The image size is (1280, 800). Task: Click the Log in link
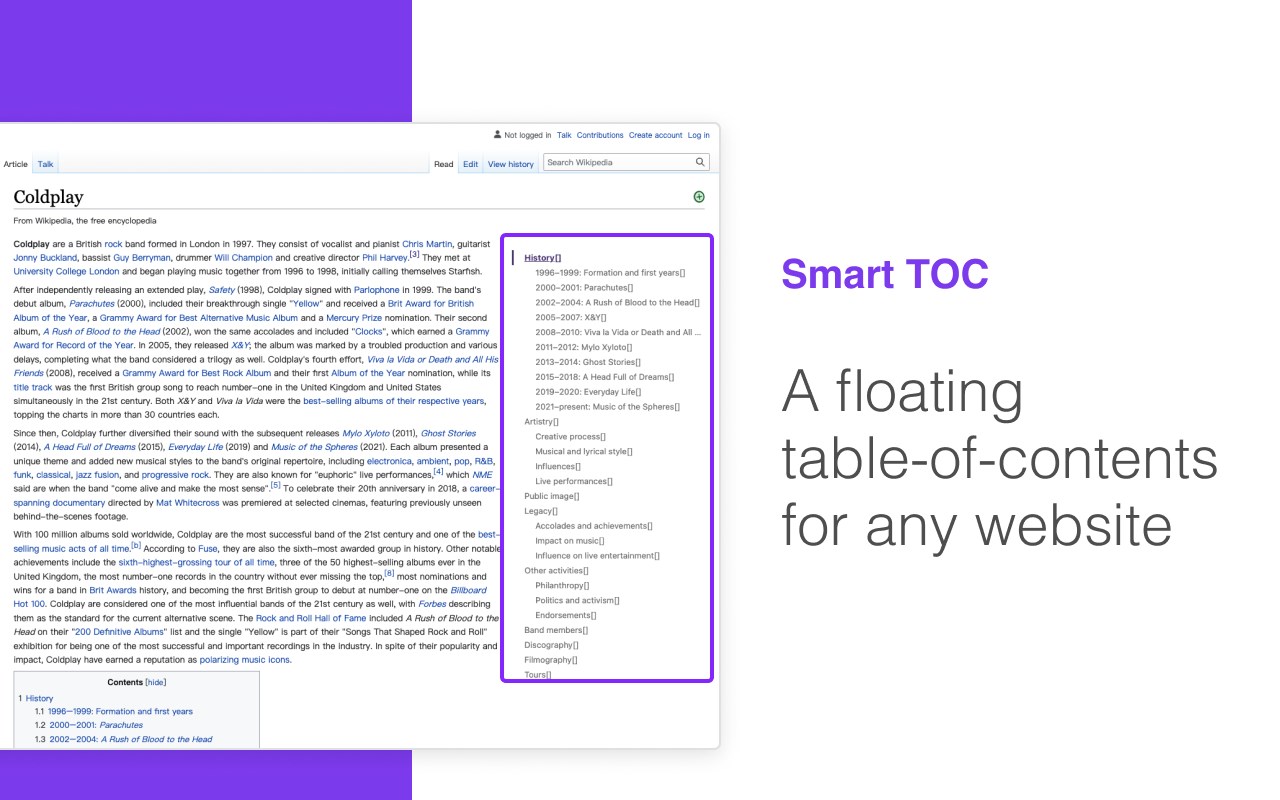(x=698, y=135)
